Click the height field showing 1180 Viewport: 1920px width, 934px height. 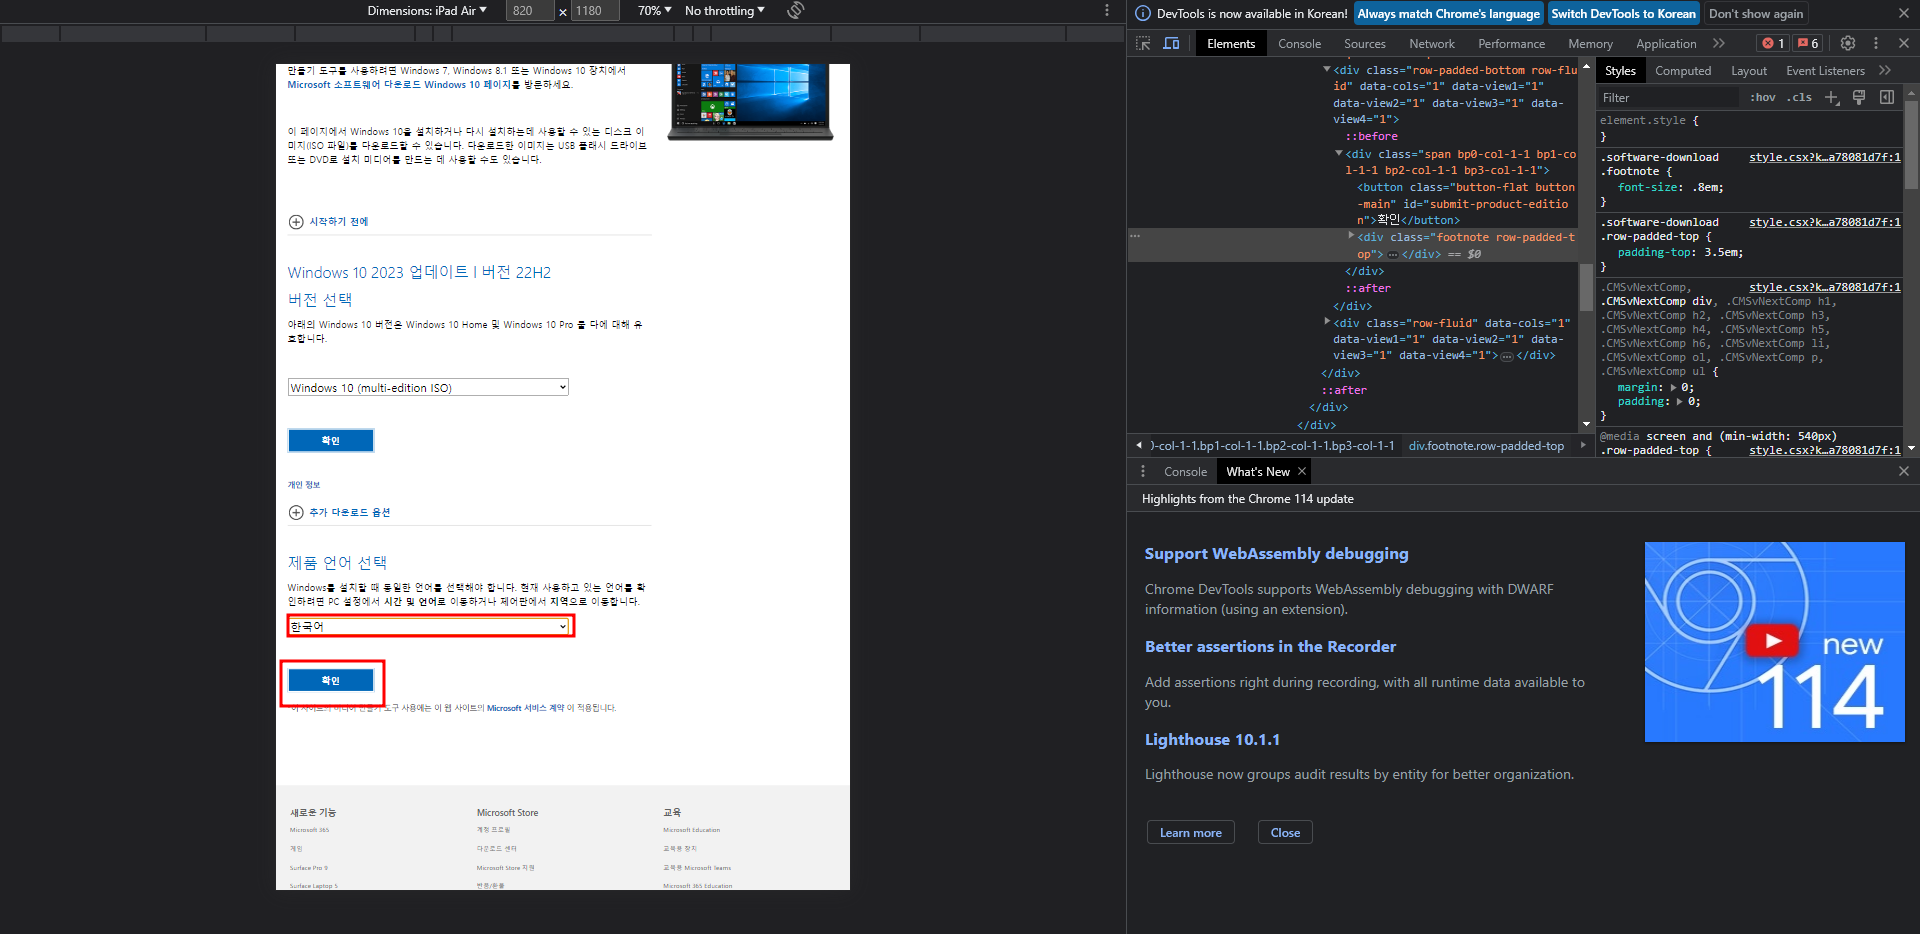(597, 10)
